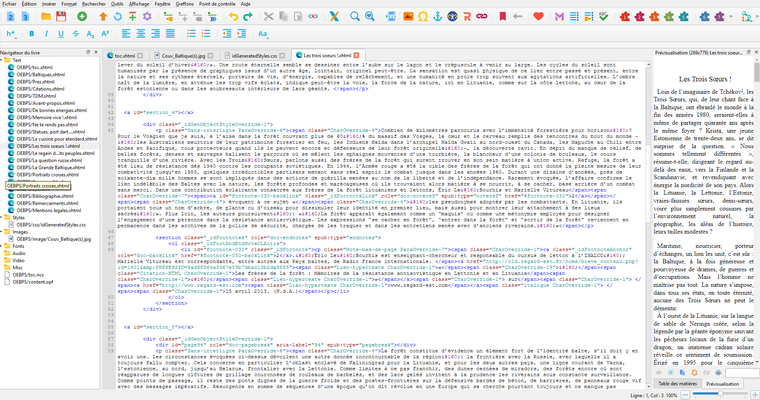Screen dimensions: 760x400
Task: Open OEBPS/Bibliographie.xhtml in the book browser
Action: click(x=41, y=197)
